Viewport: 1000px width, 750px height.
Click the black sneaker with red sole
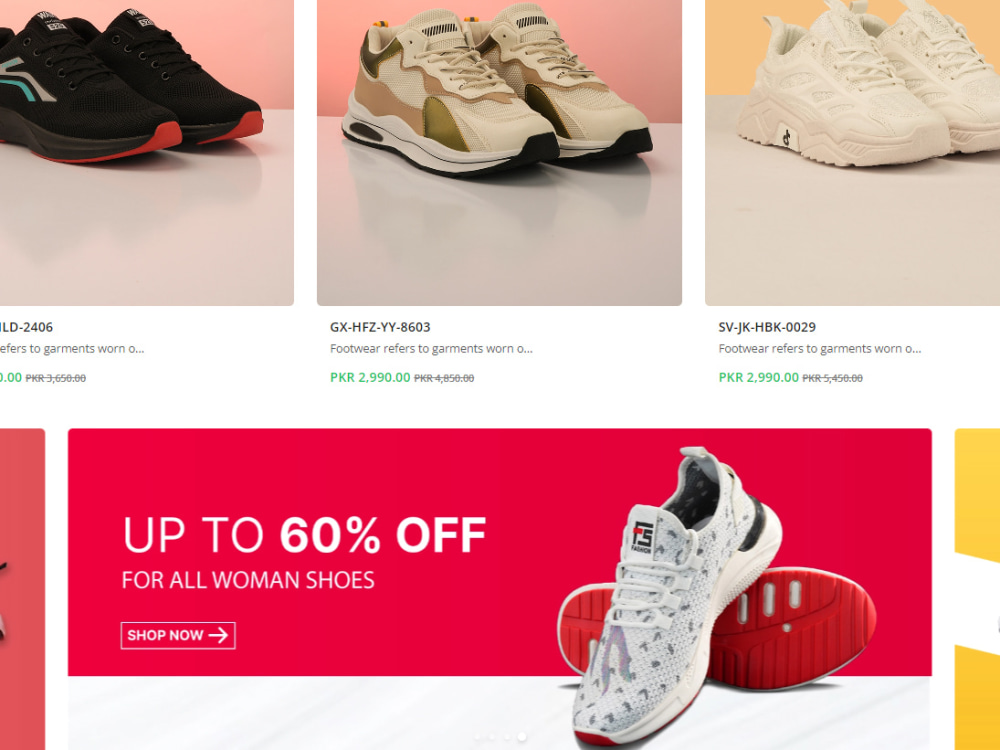(147, 152)
